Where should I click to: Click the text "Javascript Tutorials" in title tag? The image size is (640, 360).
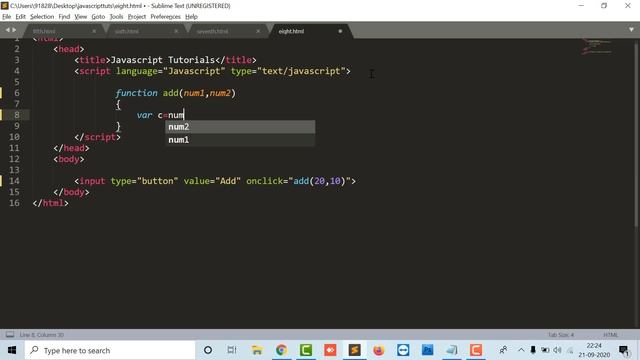pyautogui.click(x=162, y=60)
